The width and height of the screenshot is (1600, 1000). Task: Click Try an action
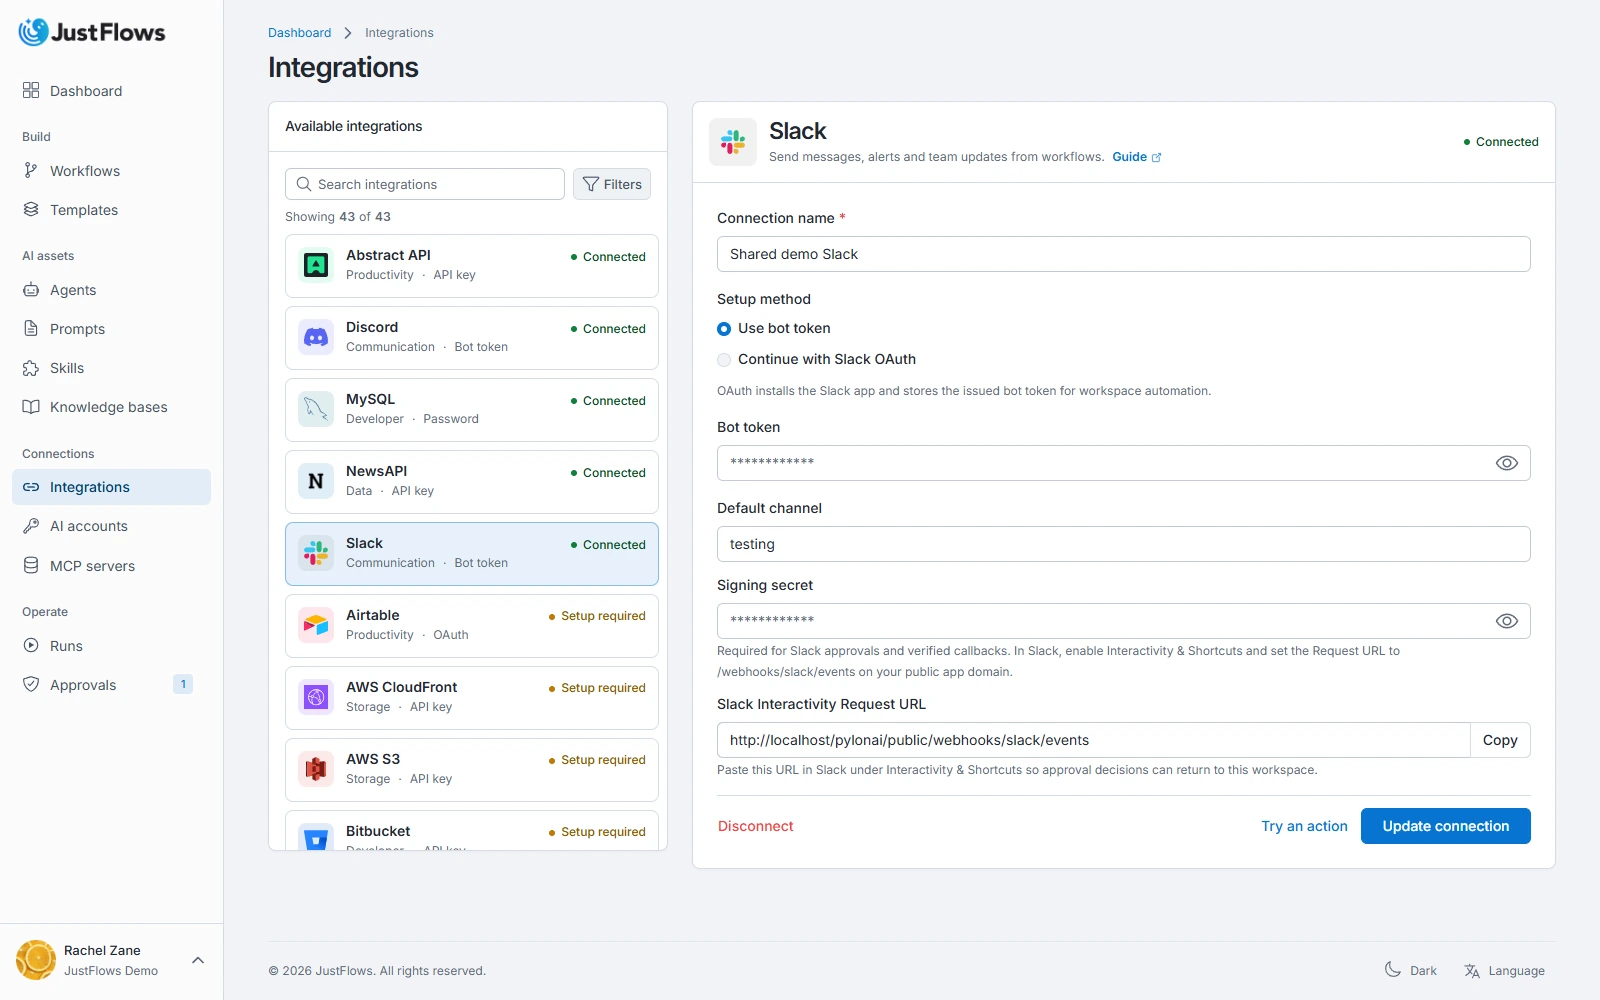click(x=1304, y=826)
